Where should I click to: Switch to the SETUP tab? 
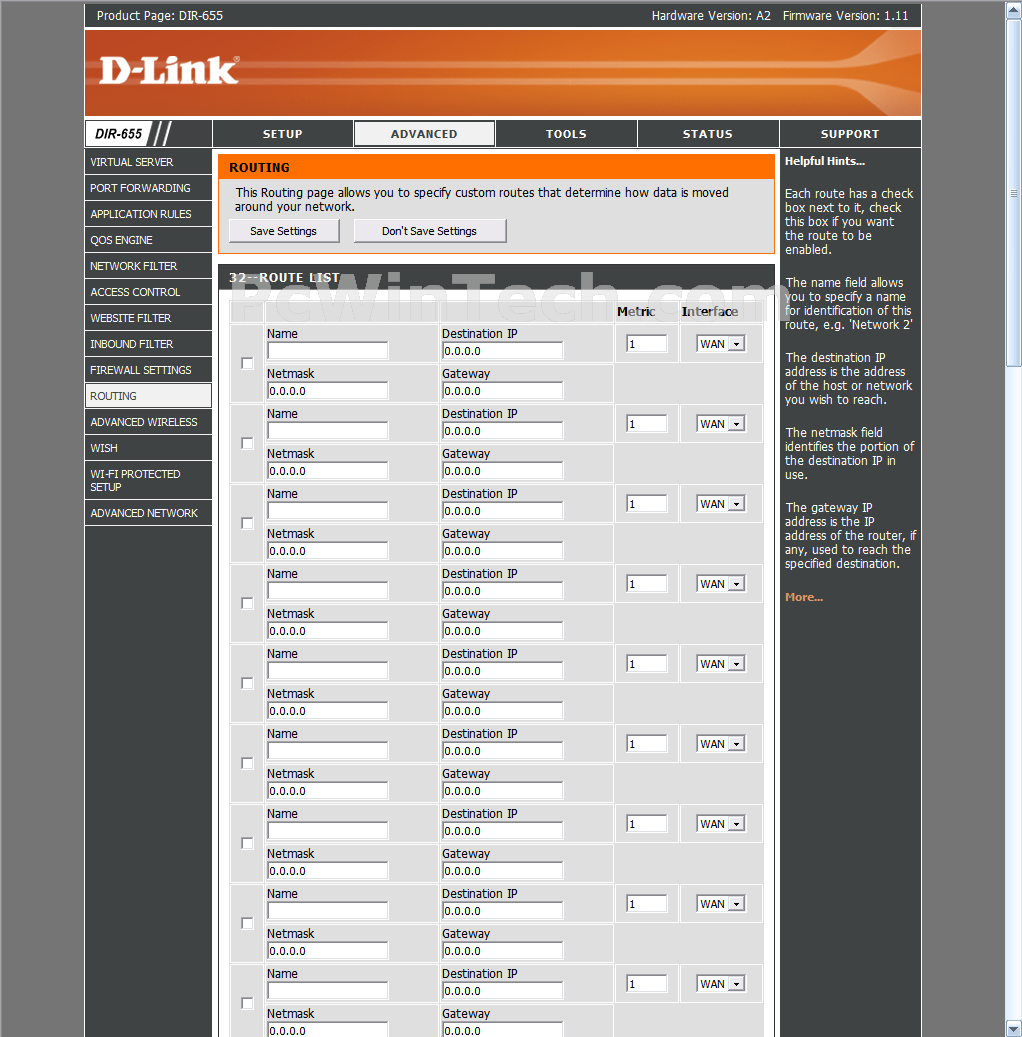tap(282, 134)
